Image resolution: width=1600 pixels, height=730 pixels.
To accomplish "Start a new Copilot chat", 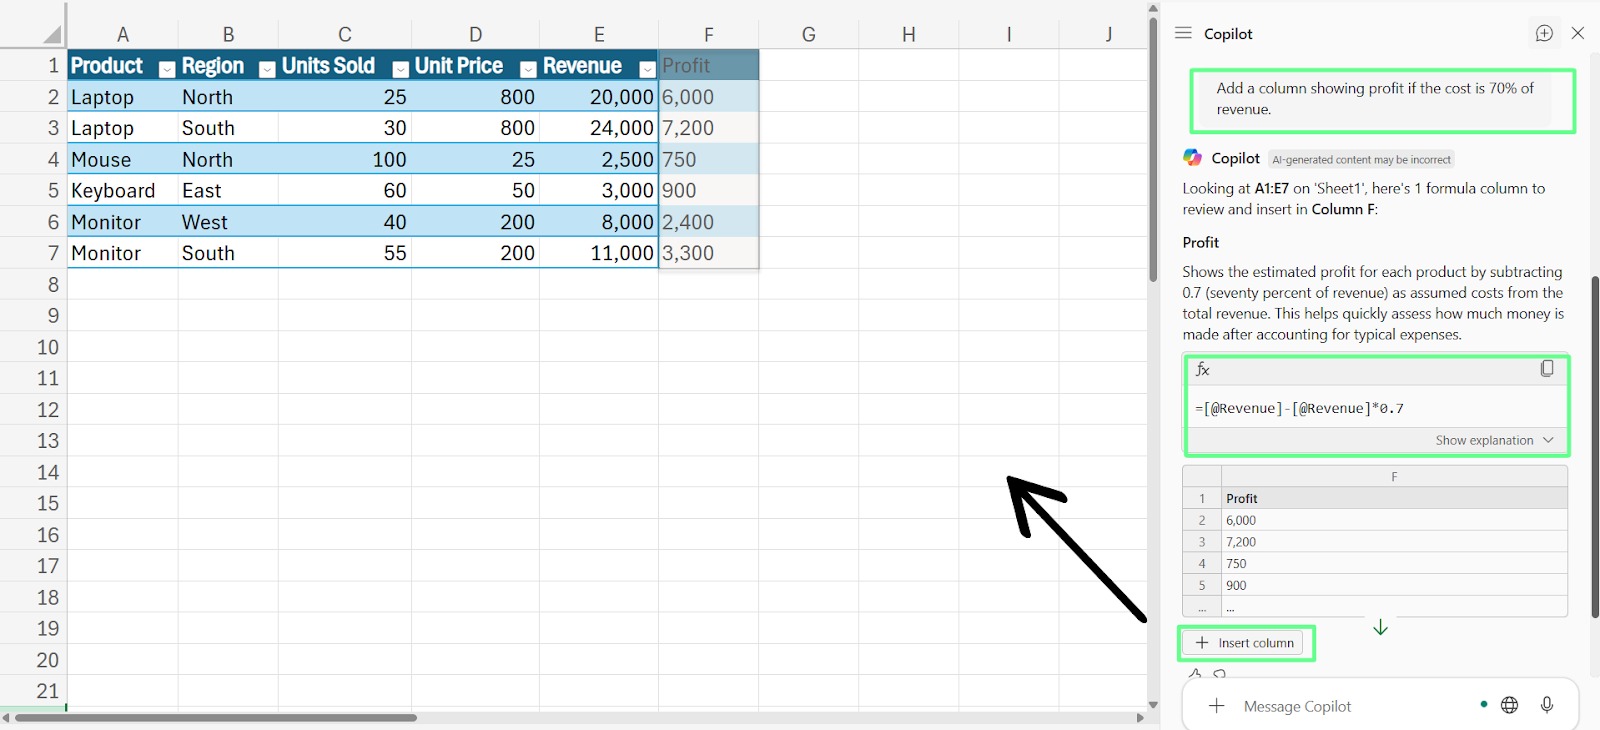I will tap(1544, 33).
